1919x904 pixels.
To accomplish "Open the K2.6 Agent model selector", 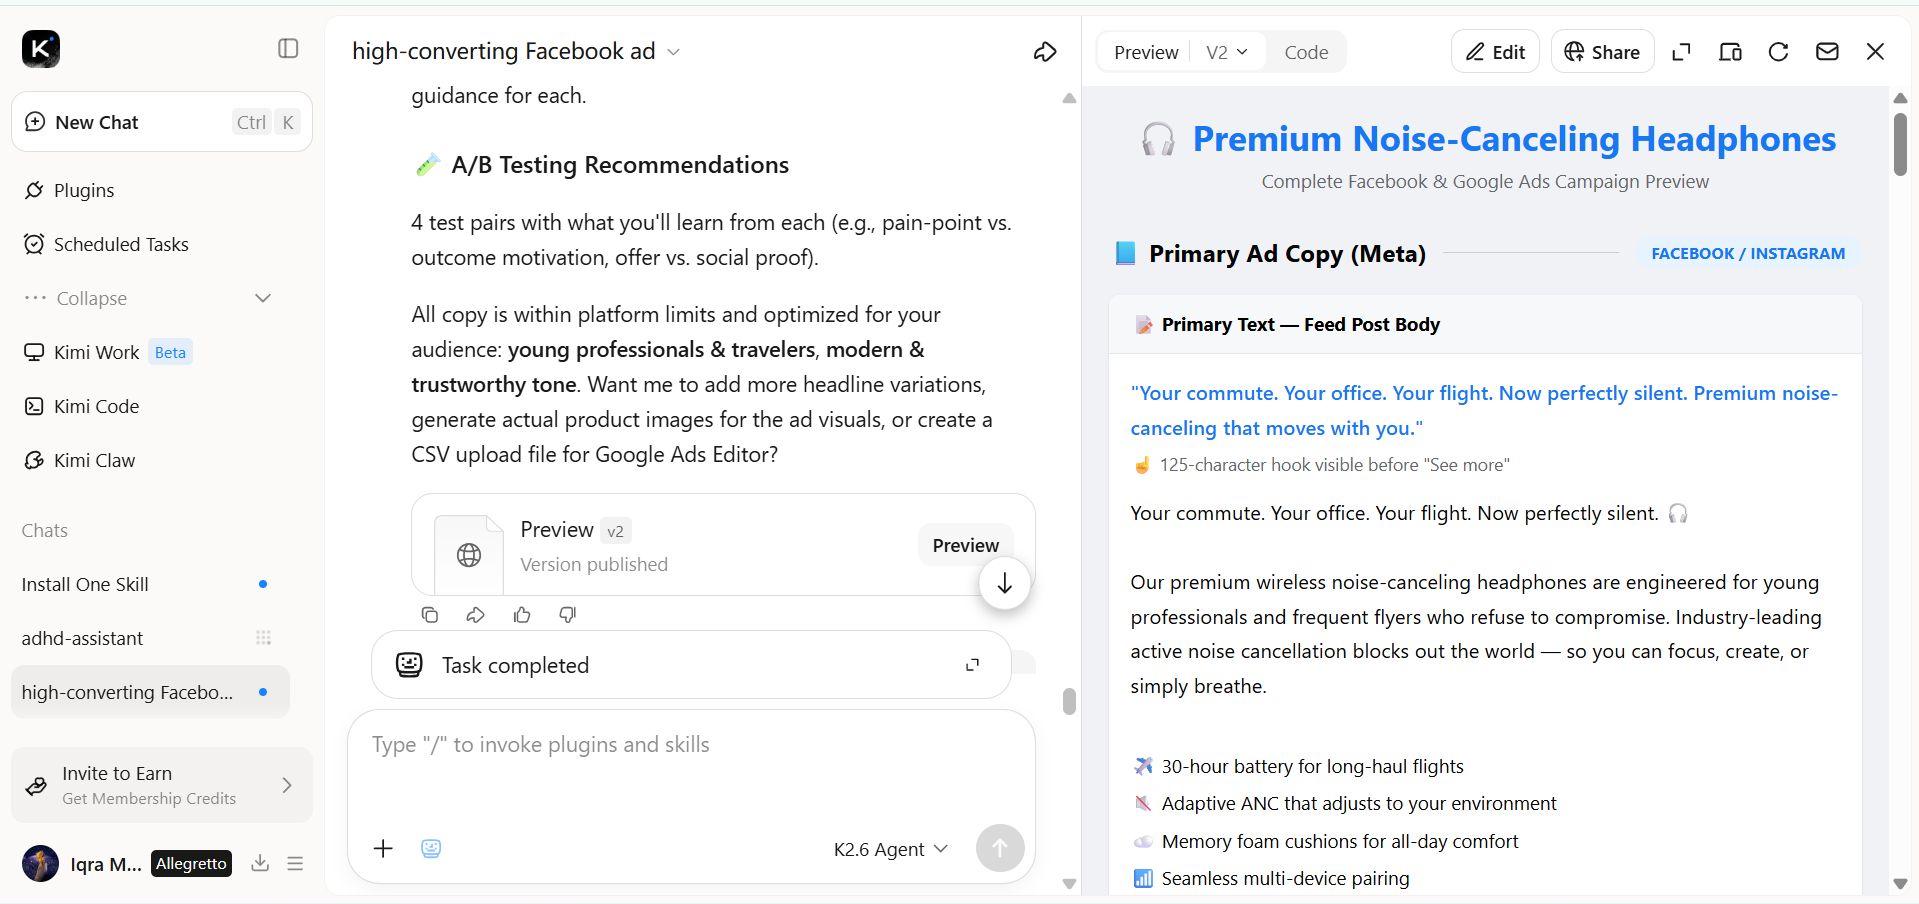I will (x=891, y=849).
